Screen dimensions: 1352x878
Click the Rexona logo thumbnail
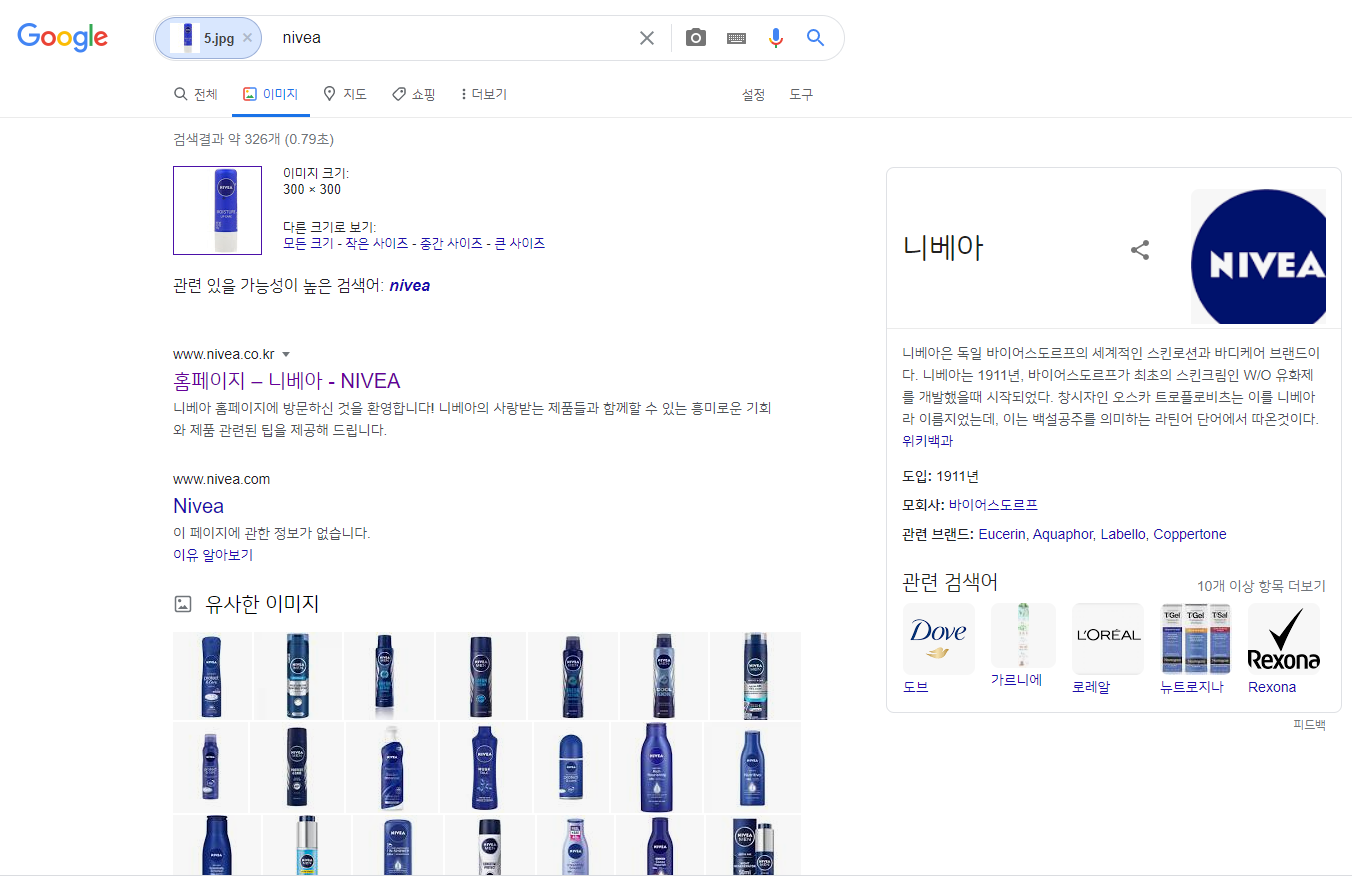1284,638
